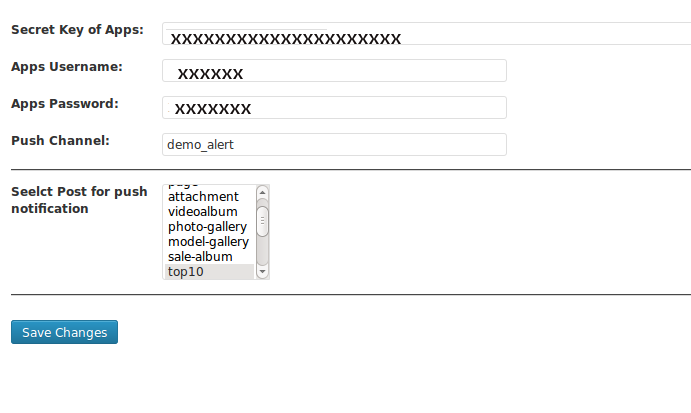691x413 pixels.
Task: Select the Apps Password text box
Action: point(334,108)
